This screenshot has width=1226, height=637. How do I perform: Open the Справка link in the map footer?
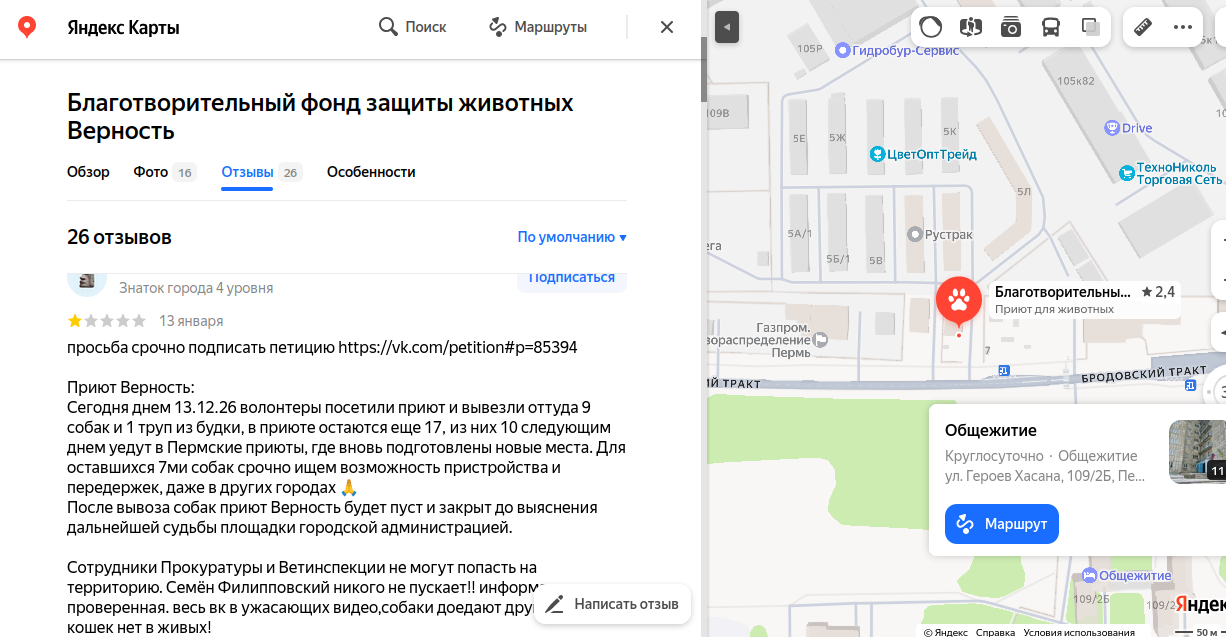pos(995,632)
